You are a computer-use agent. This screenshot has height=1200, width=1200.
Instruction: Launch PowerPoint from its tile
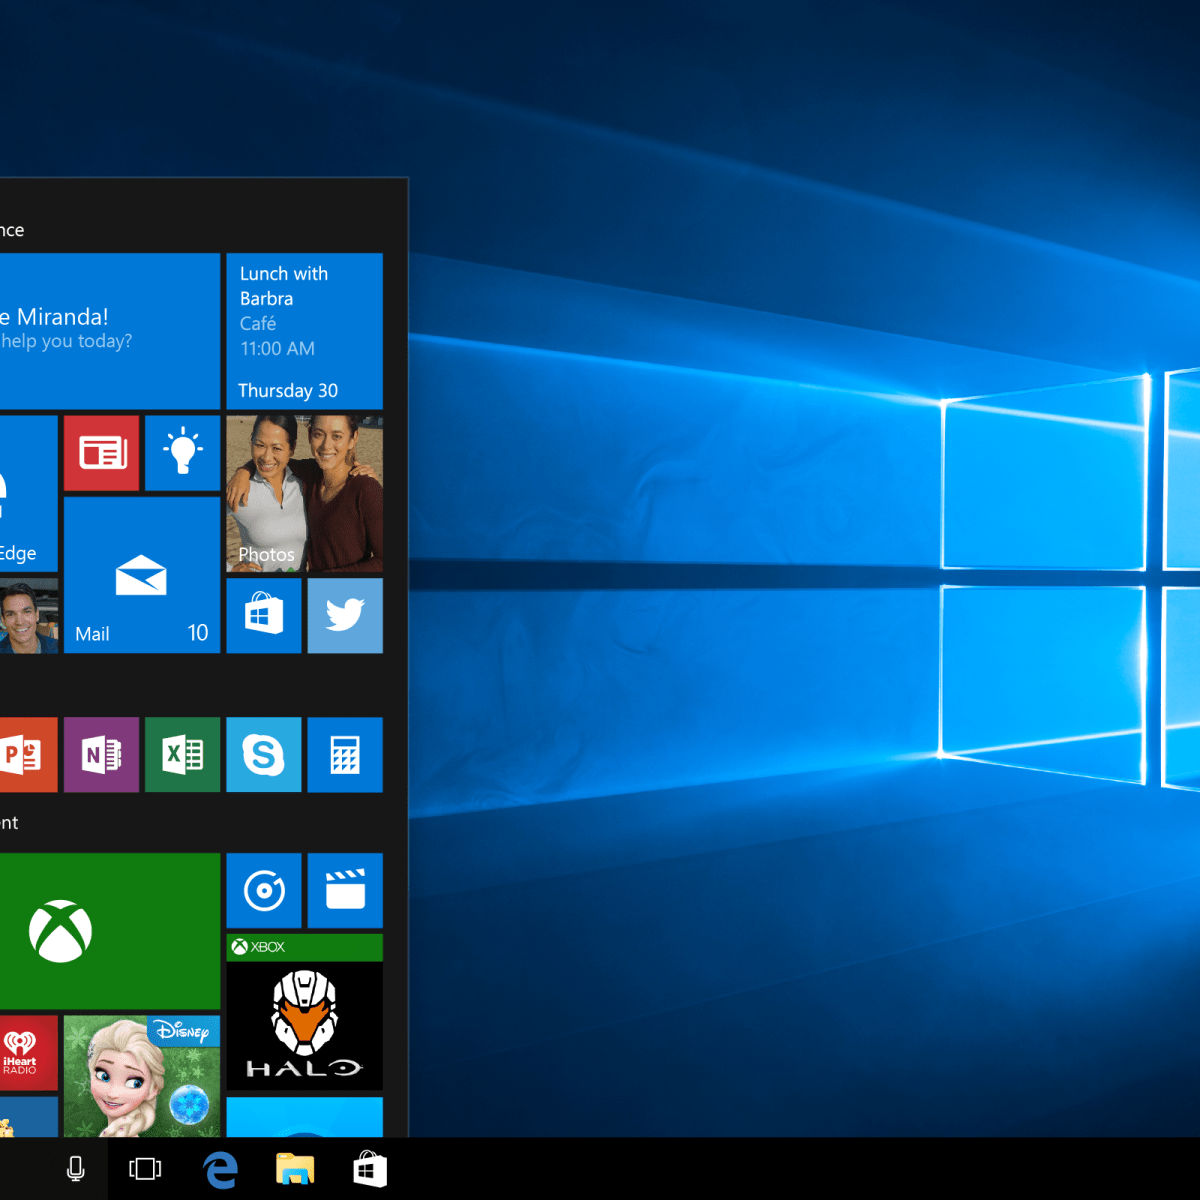coord(28,754)
